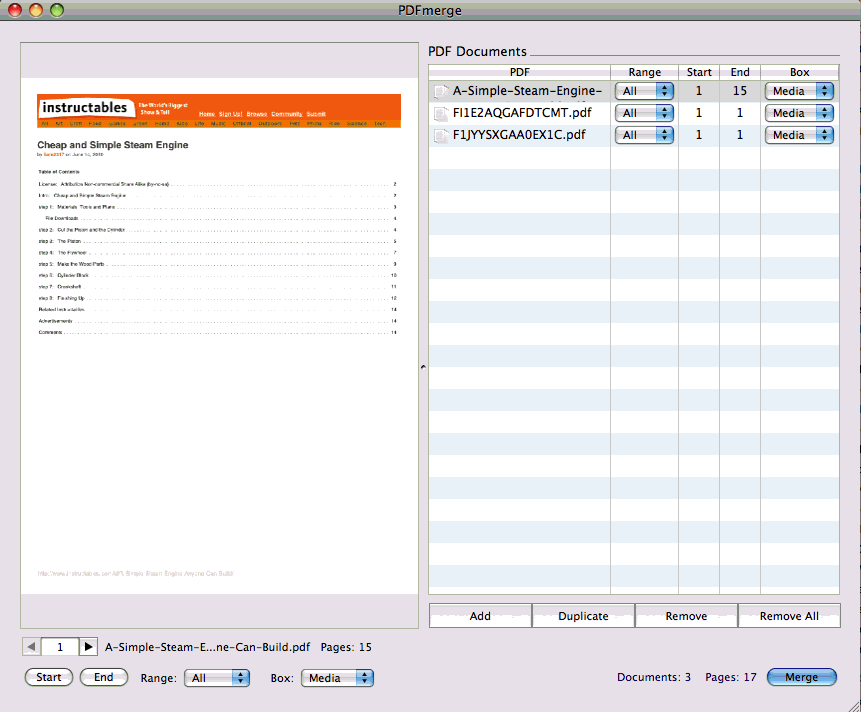Click the PDF icon beside A-Simple-Steam-Engine row

(440, 91)
